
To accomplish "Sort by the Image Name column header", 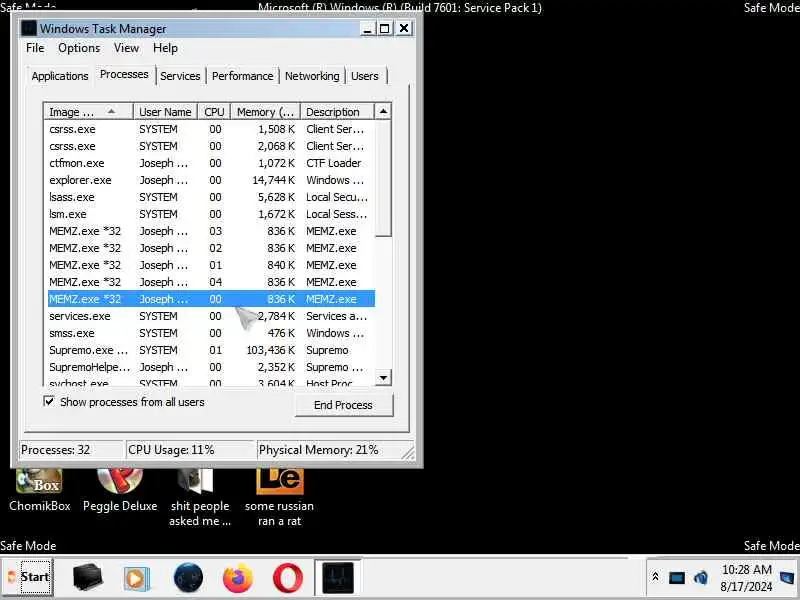I will [88, 112].
